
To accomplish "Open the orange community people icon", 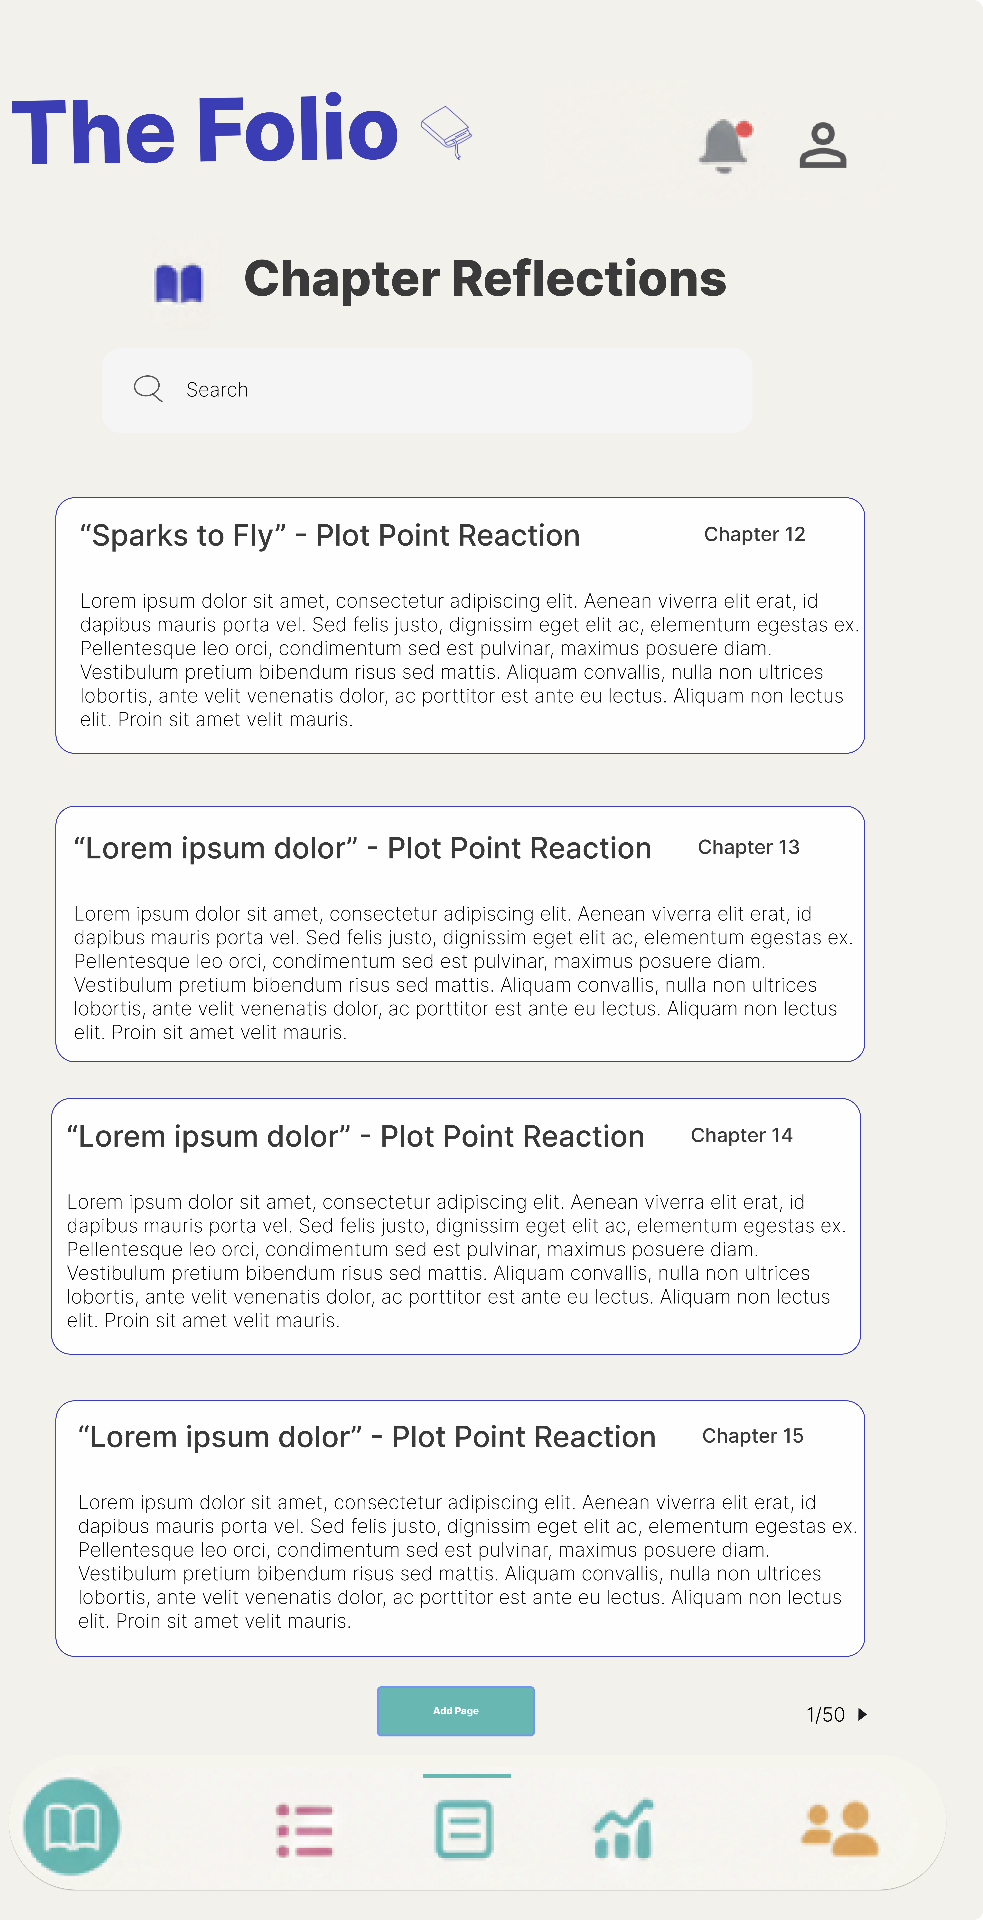I will 840,1829.
